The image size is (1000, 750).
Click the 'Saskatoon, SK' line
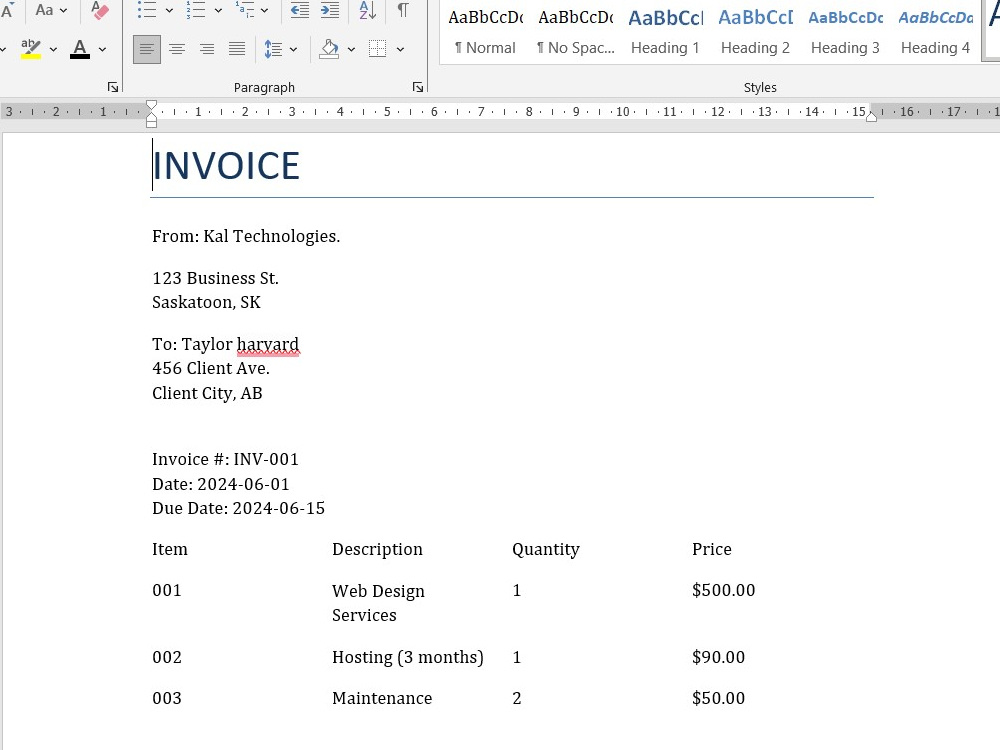(206, 302)
